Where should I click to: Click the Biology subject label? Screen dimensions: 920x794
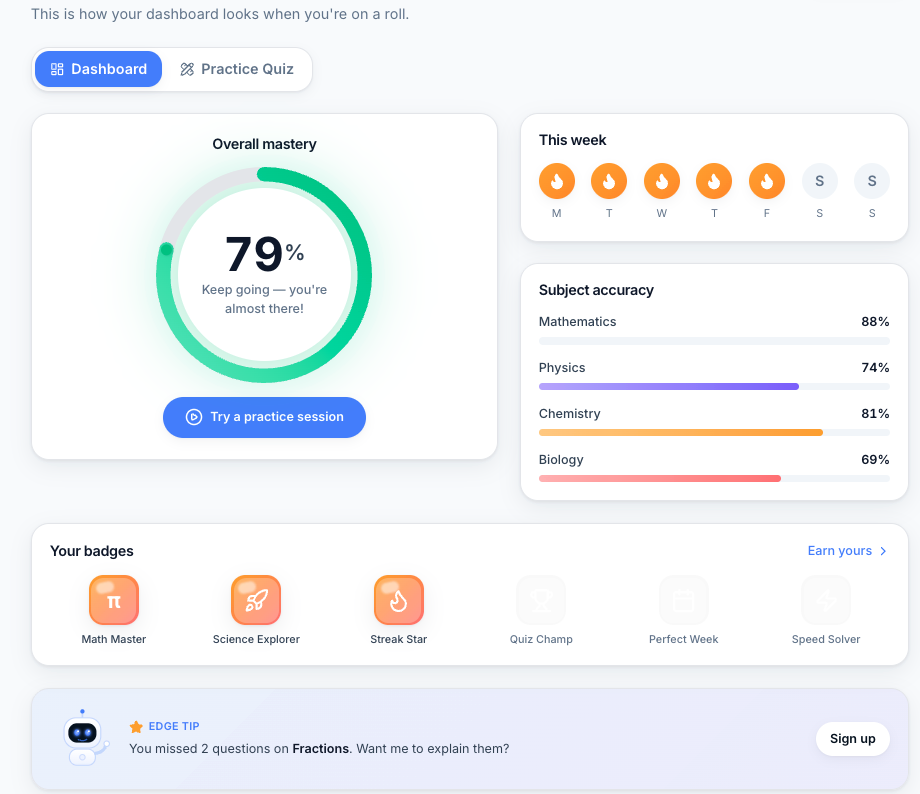[561, 459]
